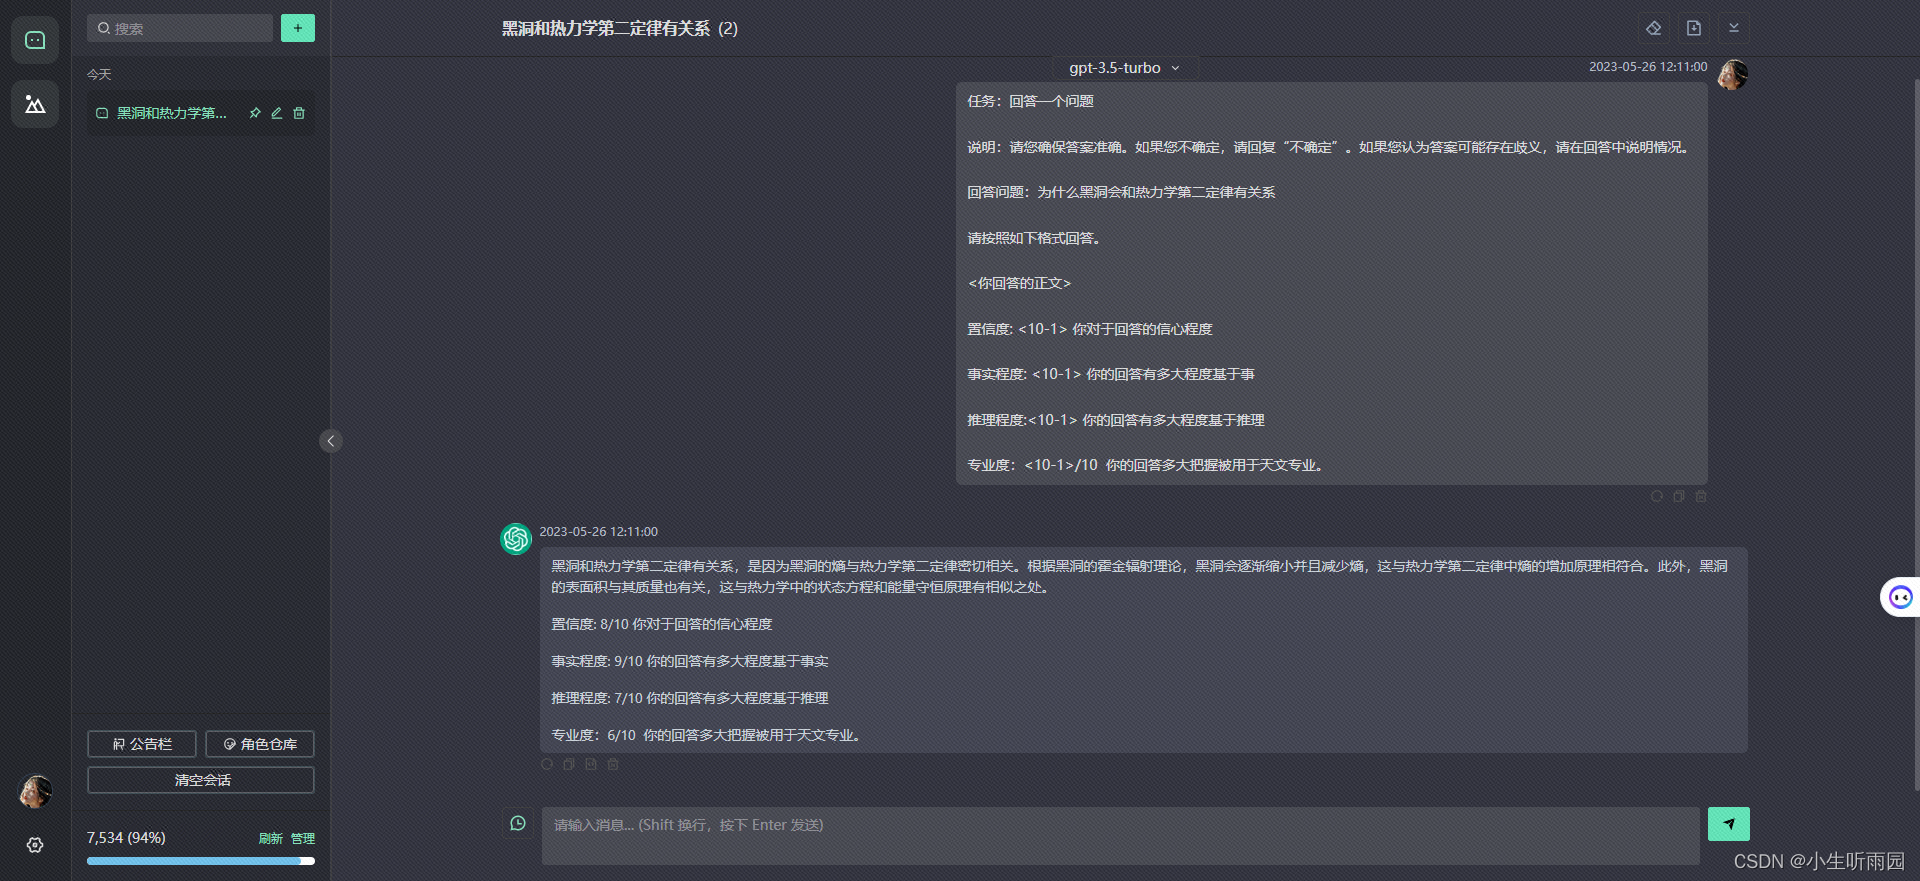1920x881 pixels.
Task: Click the eraser clear-context icon in header
Action: [x=1654, y=28]
